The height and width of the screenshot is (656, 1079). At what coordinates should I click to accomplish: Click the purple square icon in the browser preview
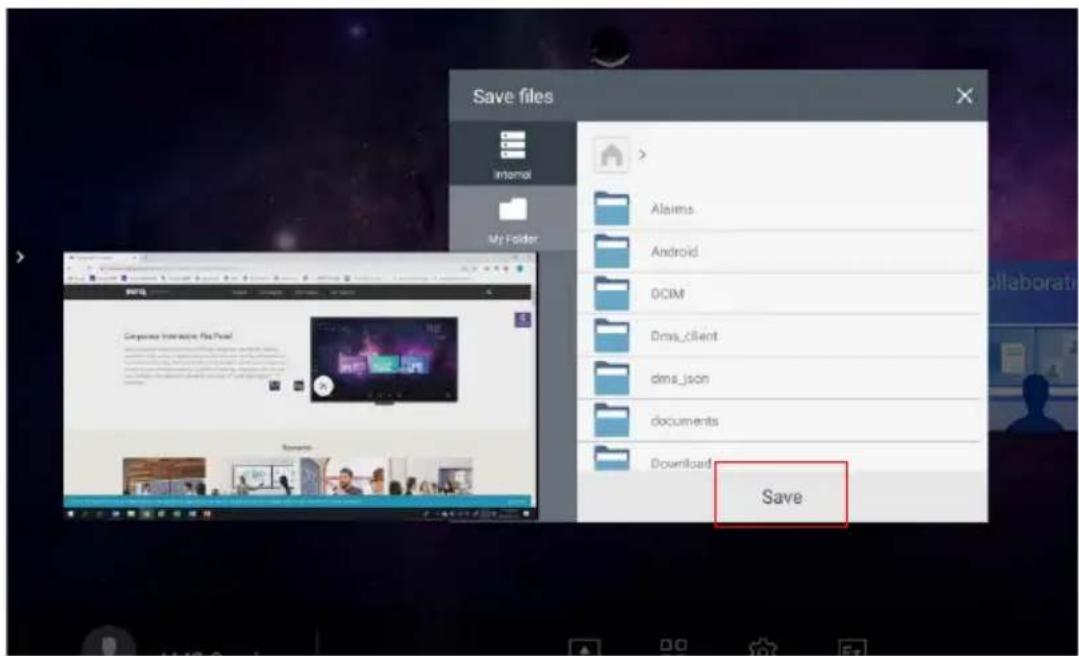[x=523, y=319]
